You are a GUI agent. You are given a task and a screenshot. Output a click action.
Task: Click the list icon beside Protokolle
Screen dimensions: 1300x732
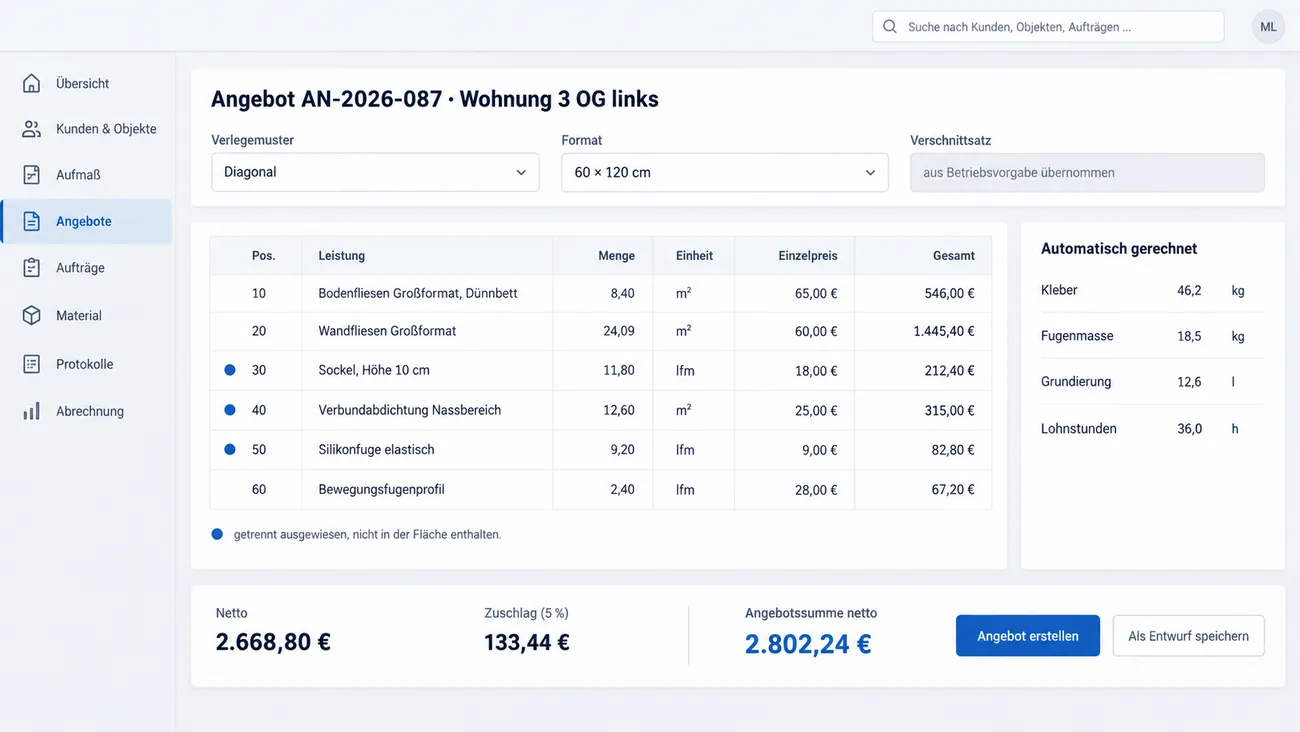click(x=32, y=364)
